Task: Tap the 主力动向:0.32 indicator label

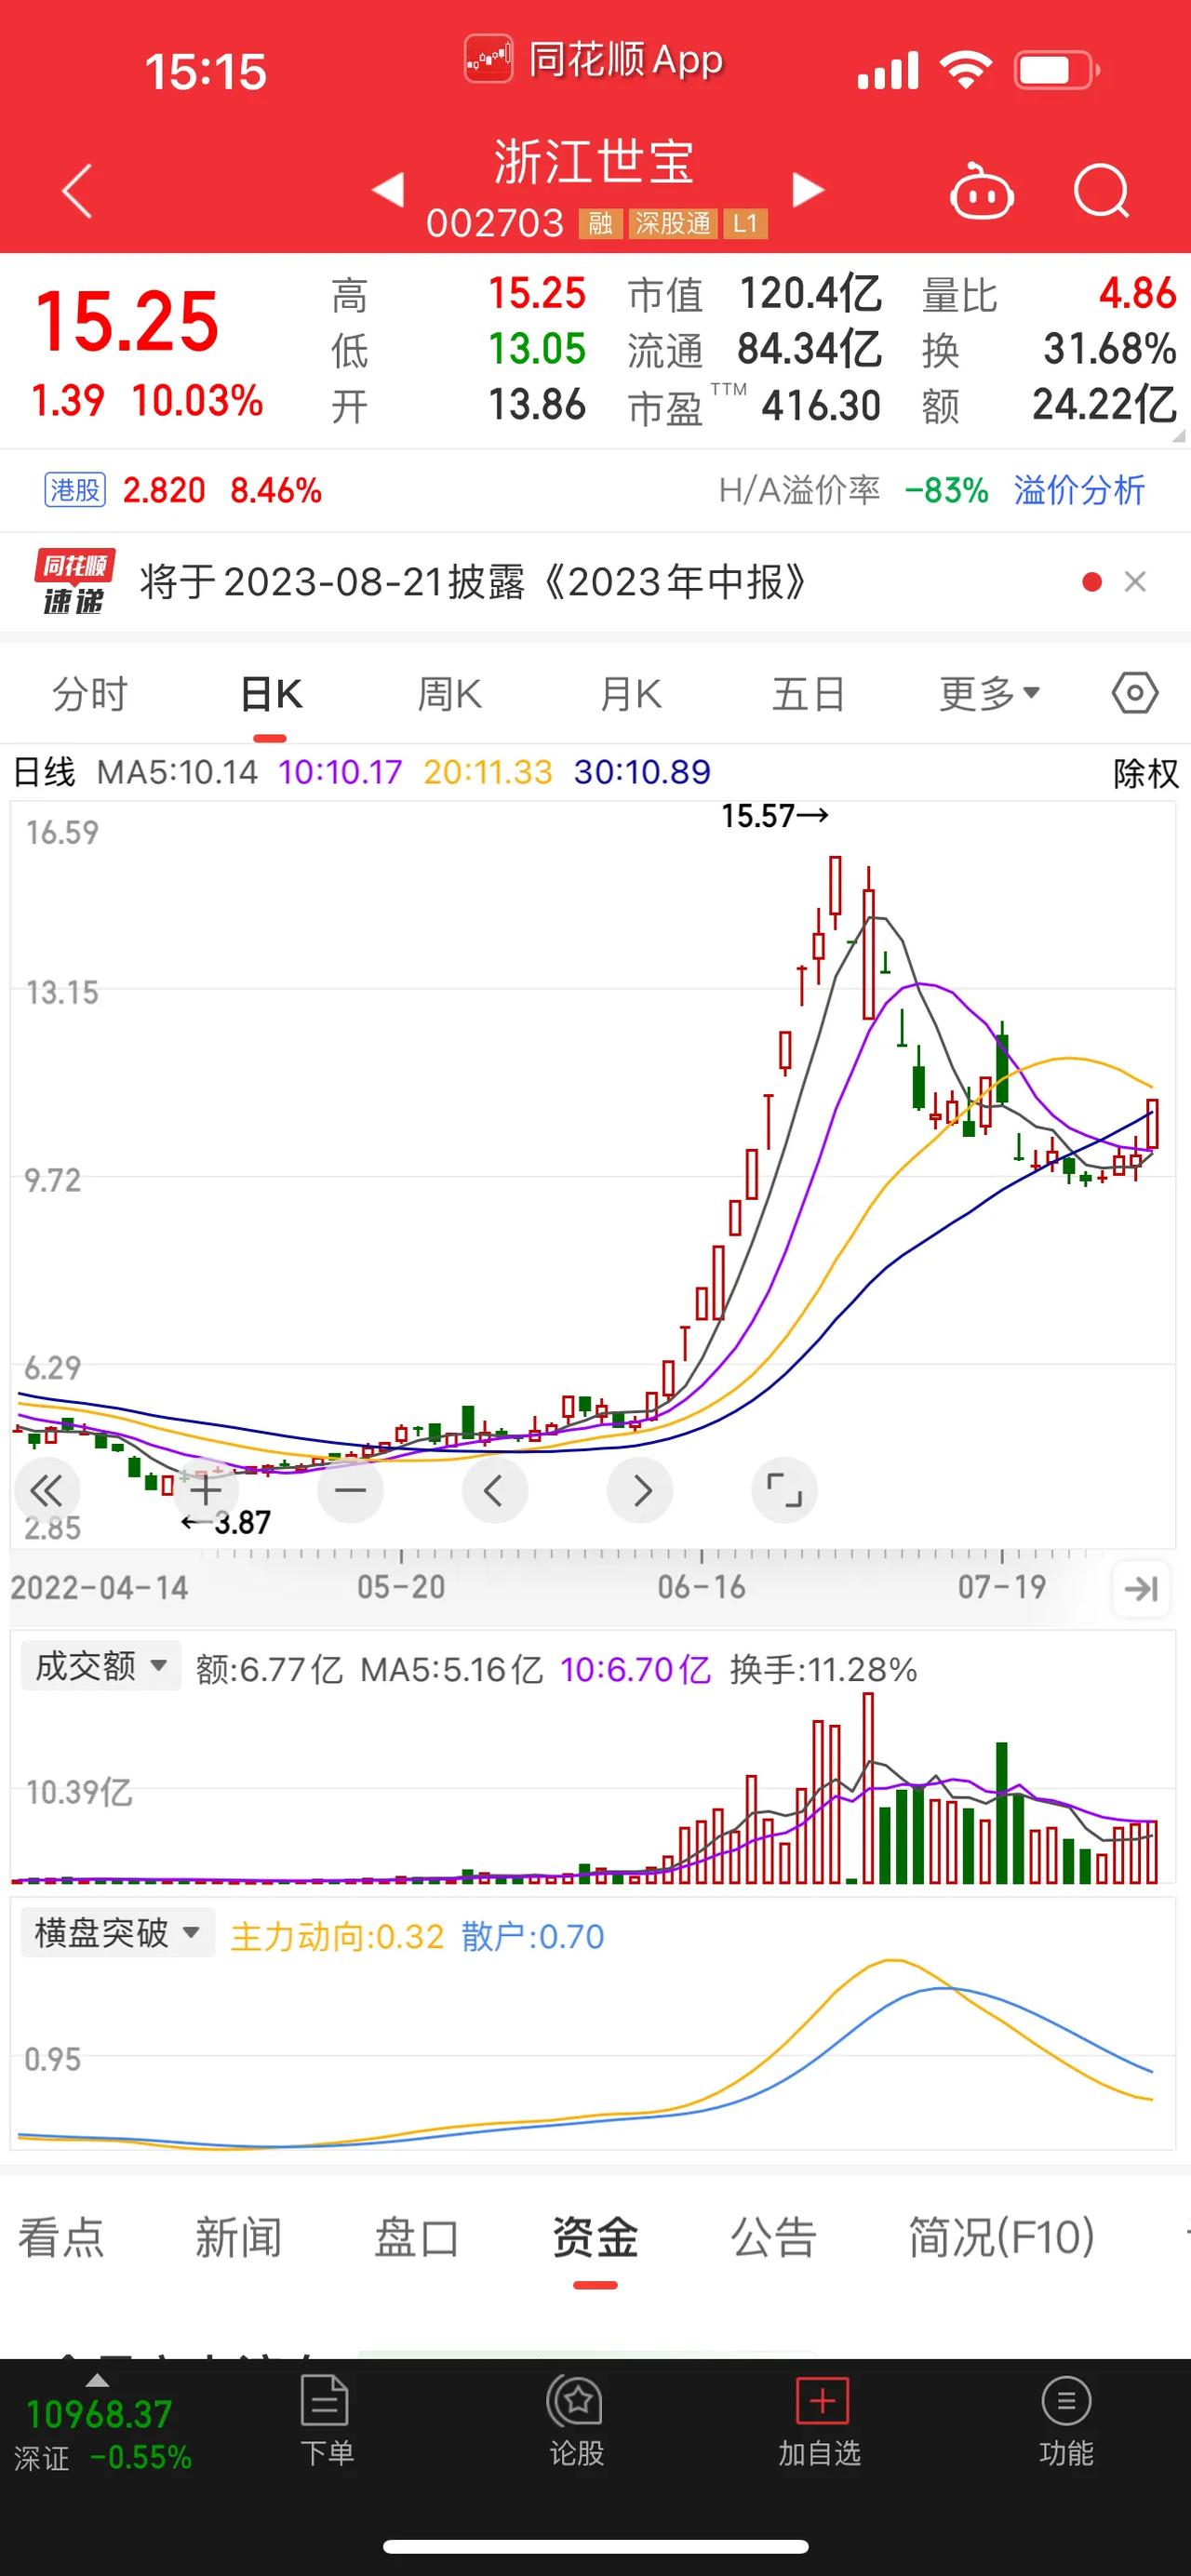Action: [337, 1936]
